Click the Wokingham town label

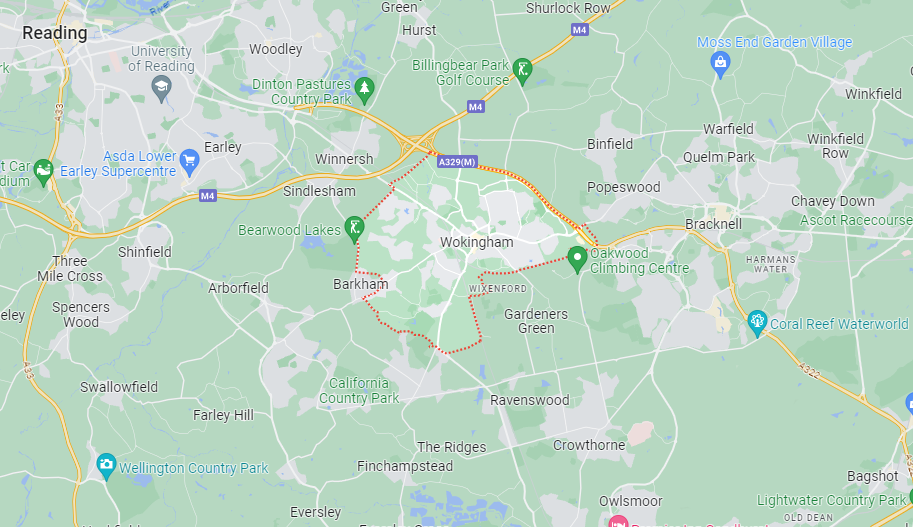tap(476, 242)
